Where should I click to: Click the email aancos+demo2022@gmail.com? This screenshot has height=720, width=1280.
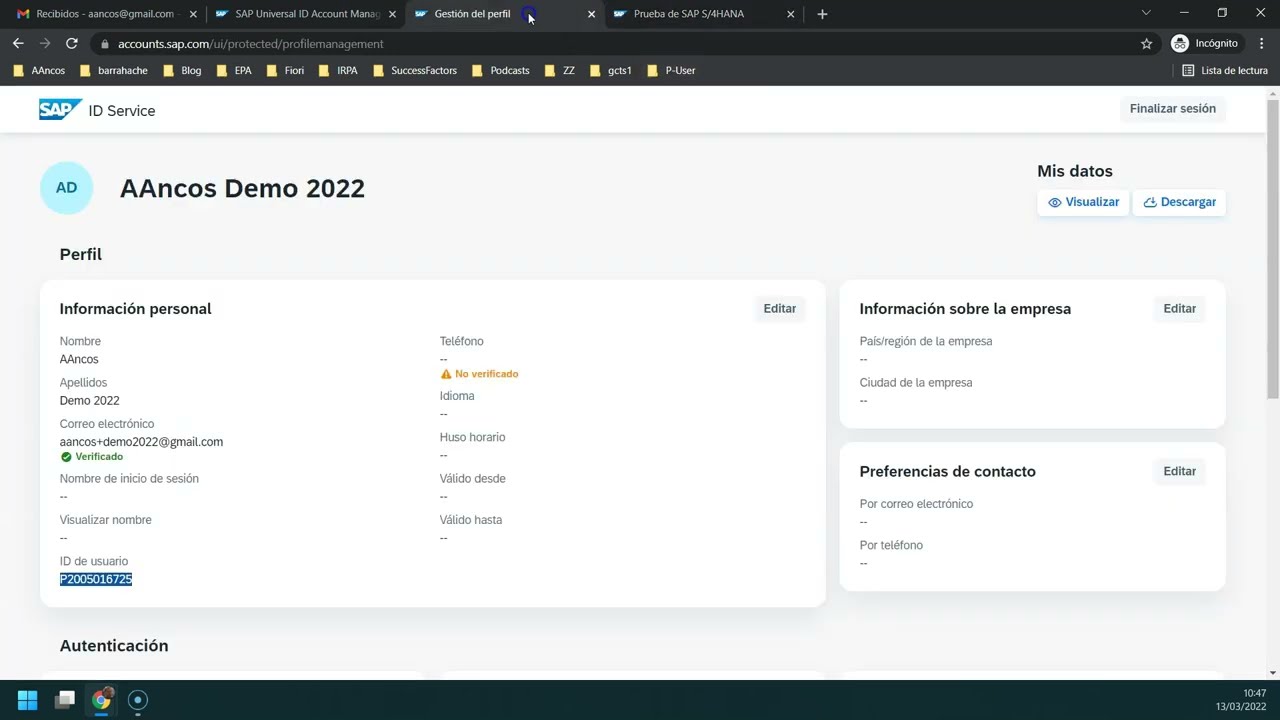click(141, 442)
